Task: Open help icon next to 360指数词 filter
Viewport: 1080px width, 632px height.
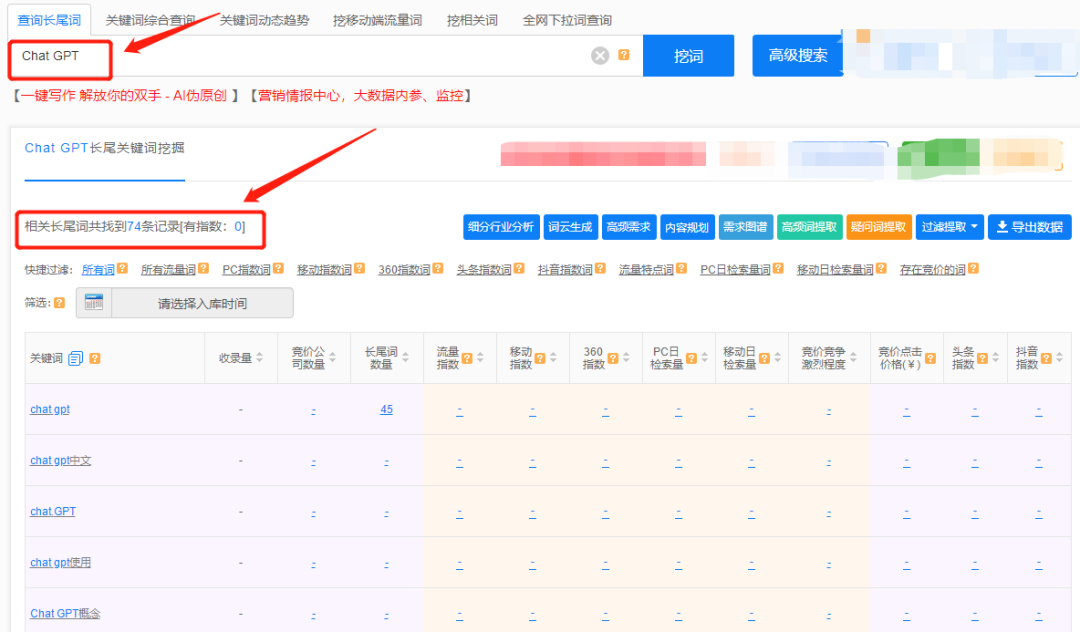Action: [x=438, y=268]
